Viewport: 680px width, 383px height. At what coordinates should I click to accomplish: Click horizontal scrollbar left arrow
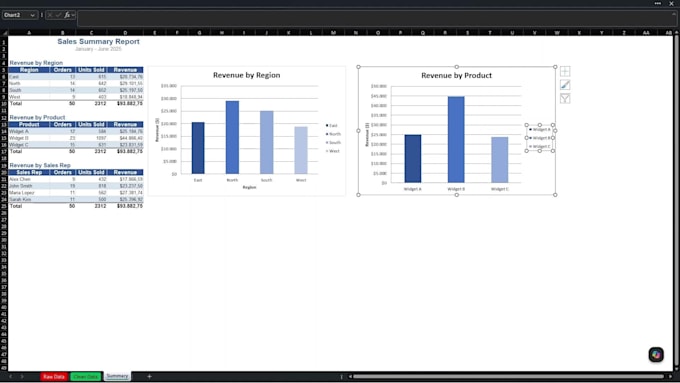tap(350, 376)
